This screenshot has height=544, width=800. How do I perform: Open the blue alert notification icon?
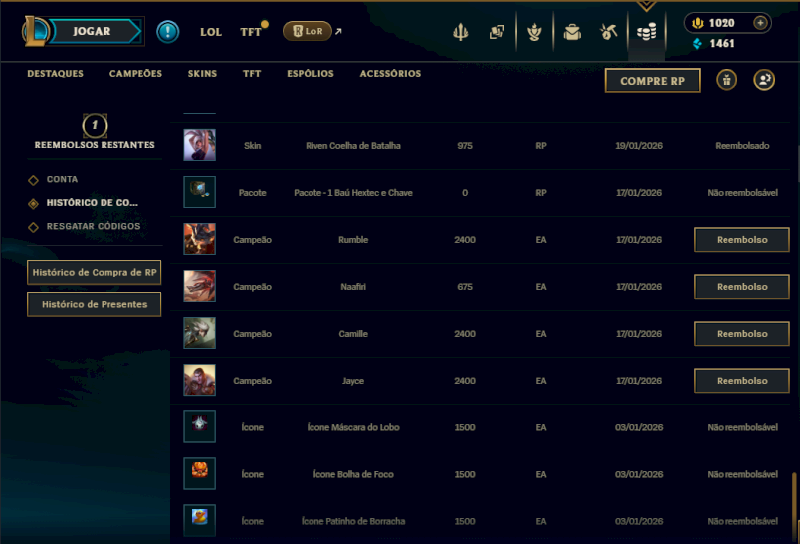tap(167, 32)
